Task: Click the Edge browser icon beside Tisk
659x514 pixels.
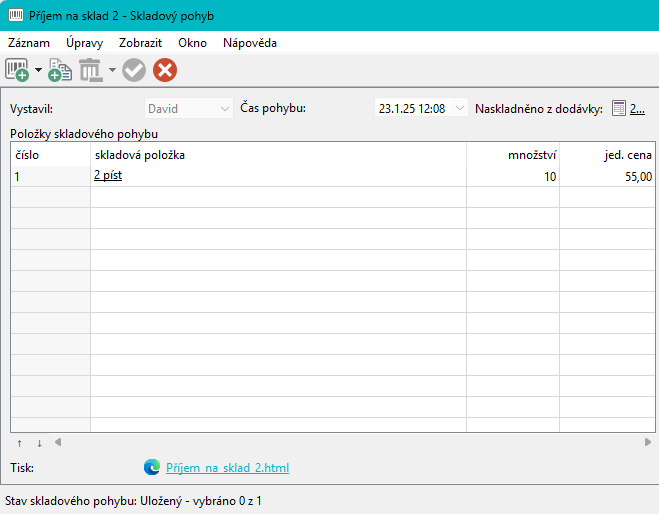Action: tap(152, 467)
